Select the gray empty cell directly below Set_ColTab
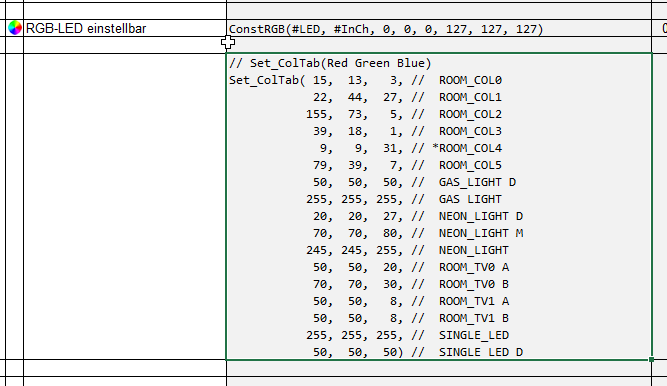Viewport: 667px width, 386px height. (x=439, y=368)
